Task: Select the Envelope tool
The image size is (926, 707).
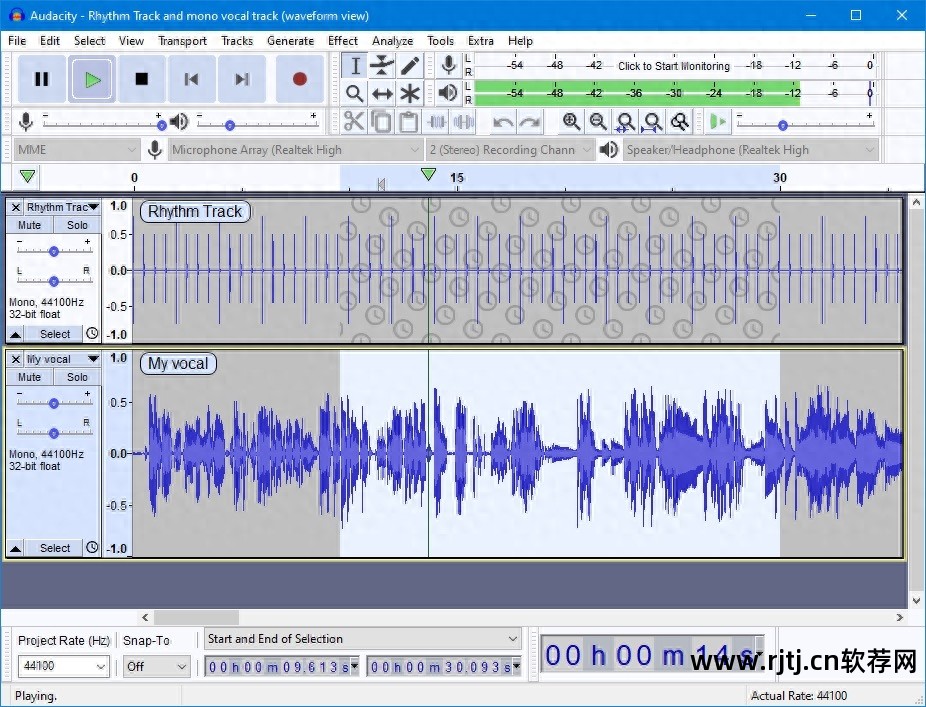Action: (382, 66)
